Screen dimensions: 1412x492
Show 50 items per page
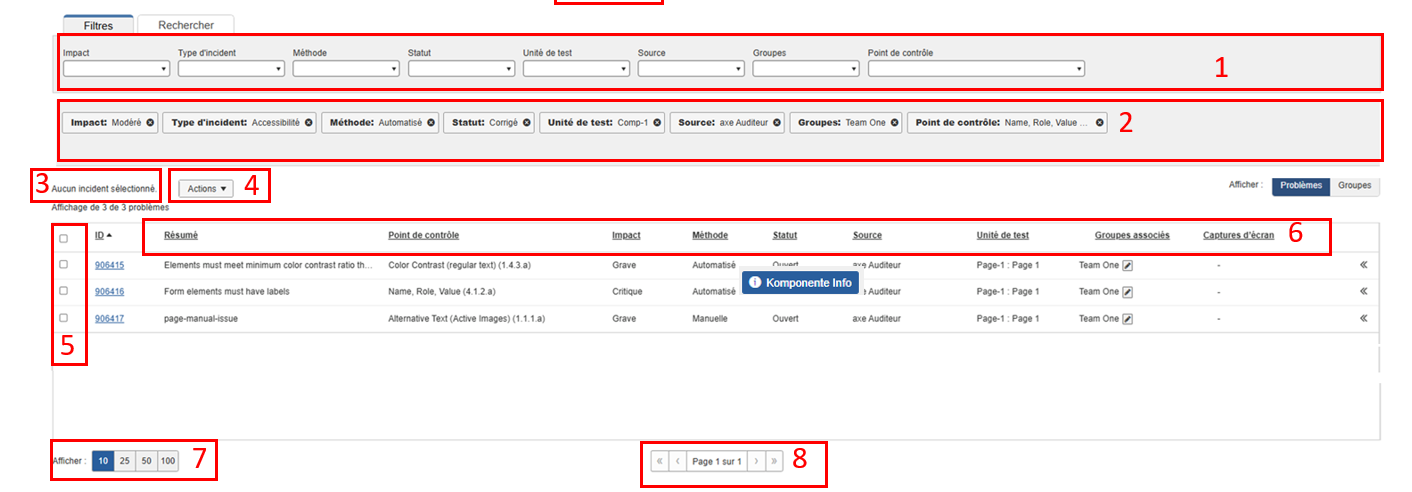coord(146,461)
